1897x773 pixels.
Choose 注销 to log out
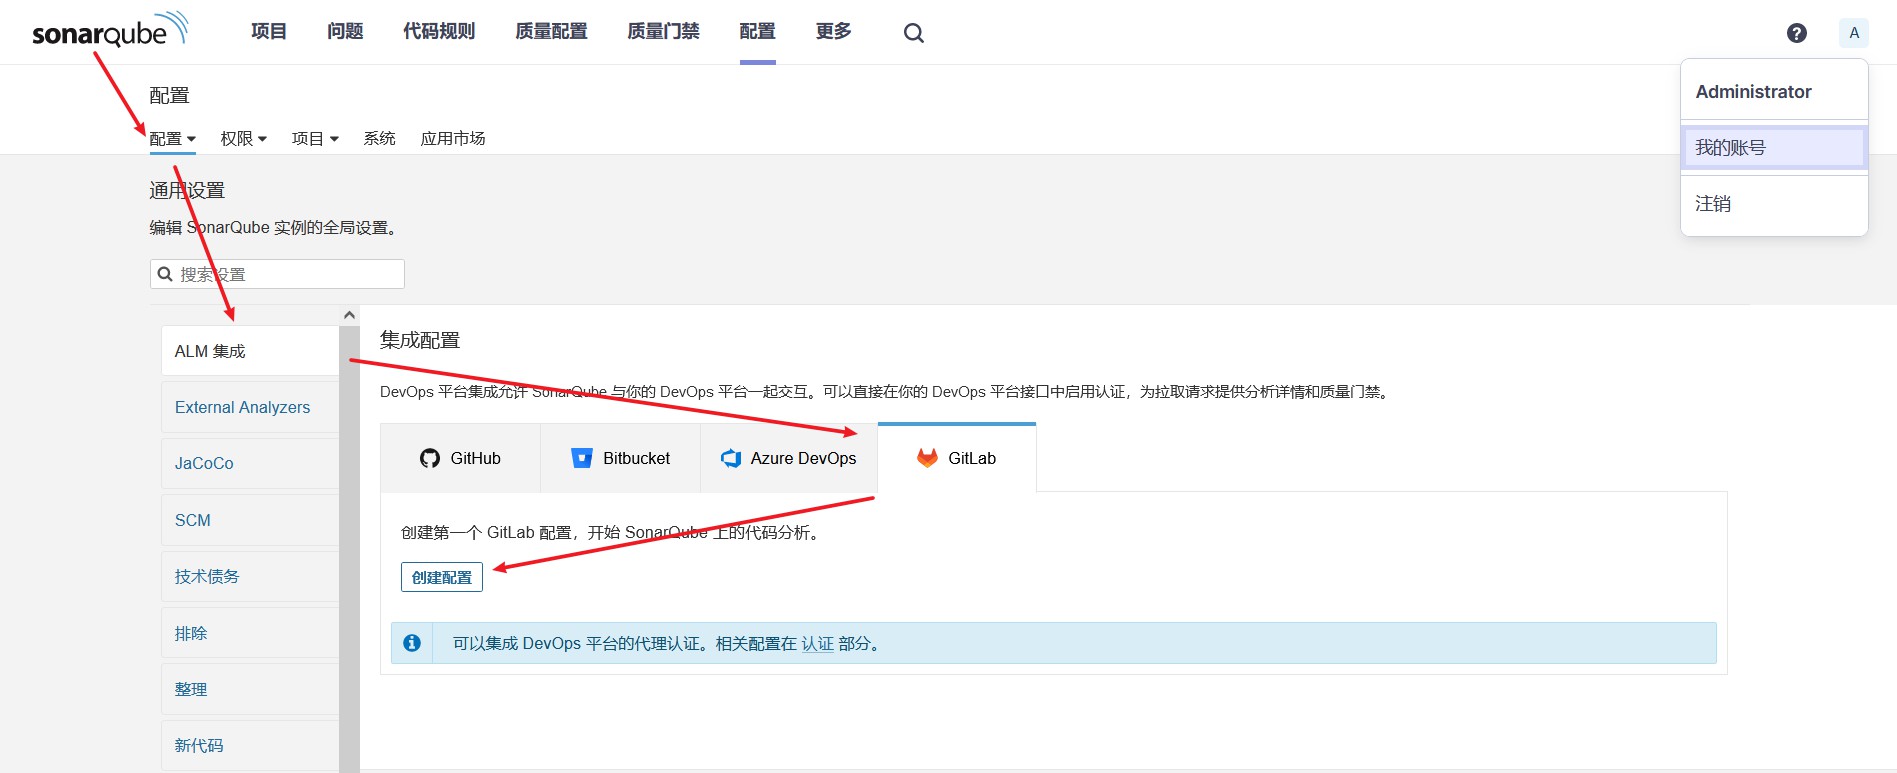click(x=1774, y=204)
